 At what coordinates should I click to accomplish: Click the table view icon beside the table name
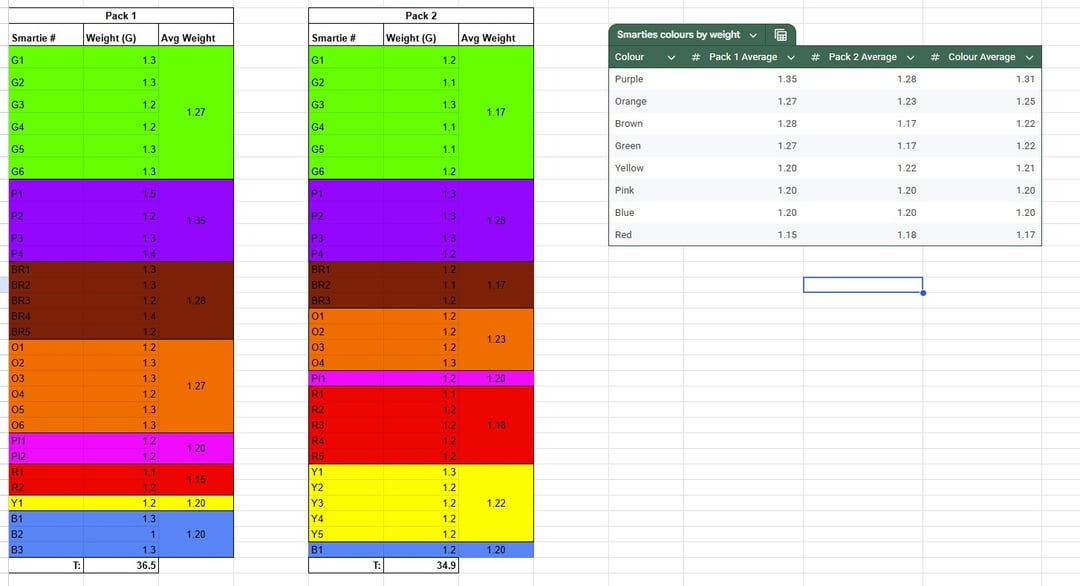point(781,35)
